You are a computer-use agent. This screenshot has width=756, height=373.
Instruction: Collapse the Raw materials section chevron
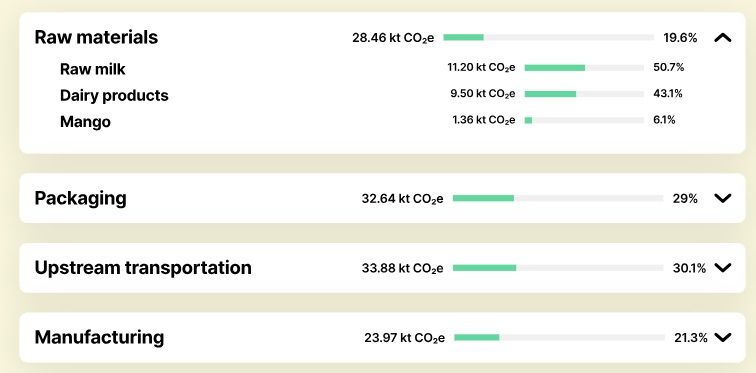(723, 38)
